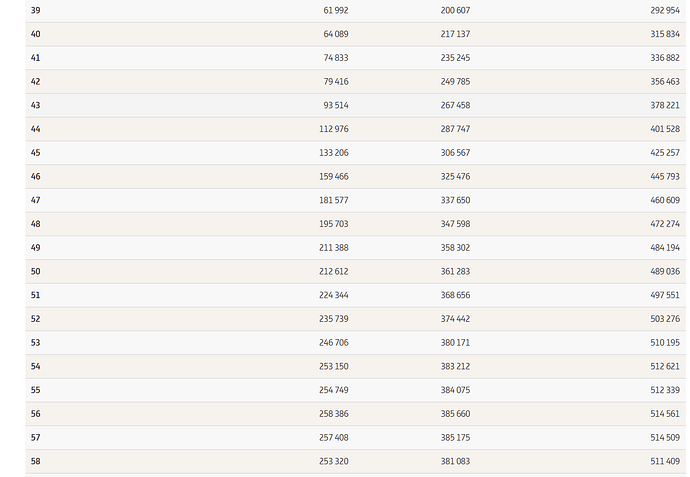Click row label 46
The width and height of the screenshot is (690, 477).
click(x=36, y=176)
